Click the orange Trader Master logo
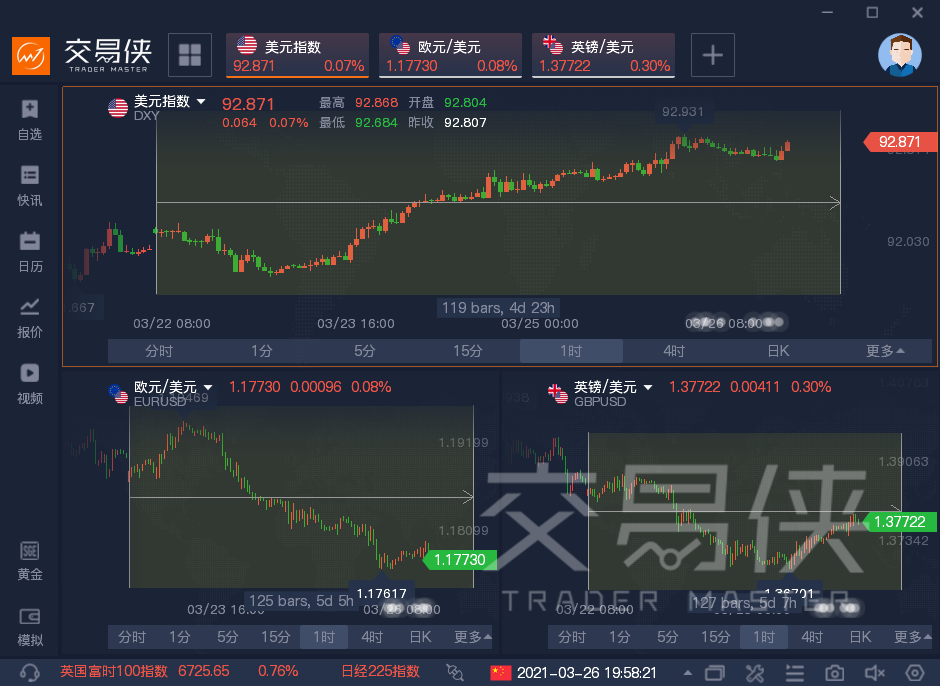Image resolution: width=940 pixels, height=686 pixels. [31, 56]
